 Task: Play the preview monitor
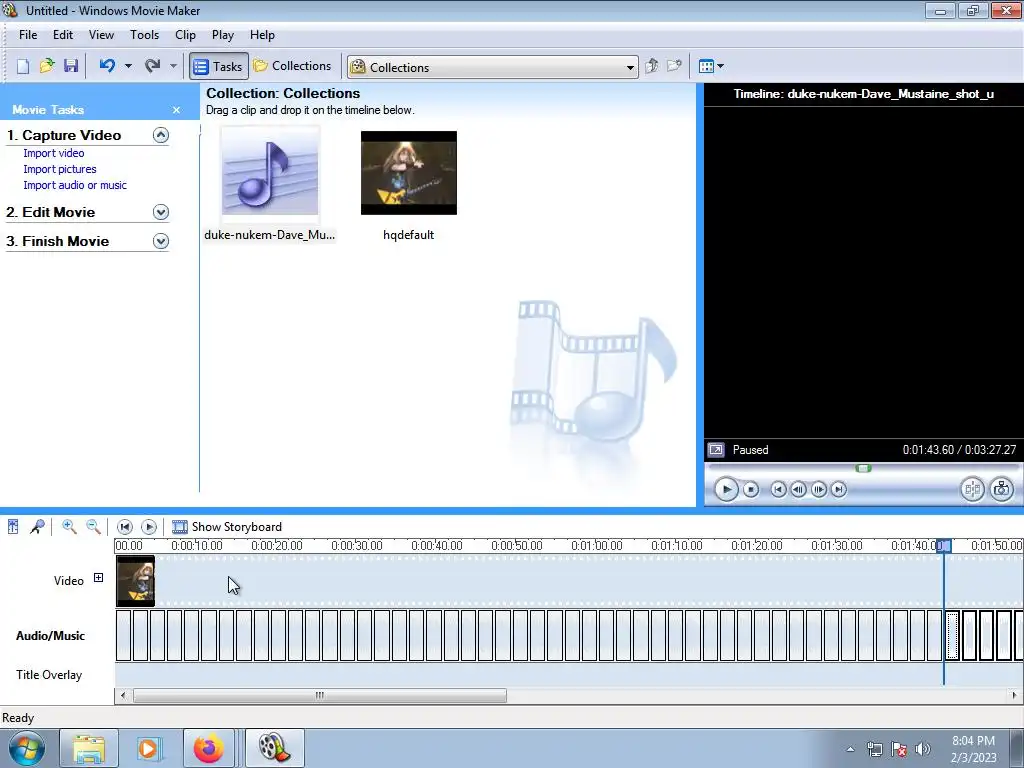click(726, 489)
